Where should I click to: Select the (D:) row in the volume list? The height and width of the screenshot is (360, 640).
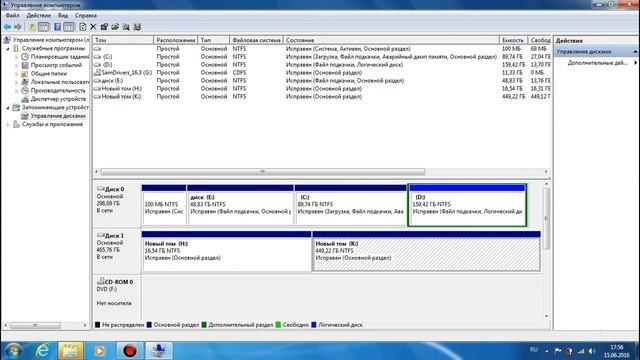pyautogui.click(x=322, y=65)
